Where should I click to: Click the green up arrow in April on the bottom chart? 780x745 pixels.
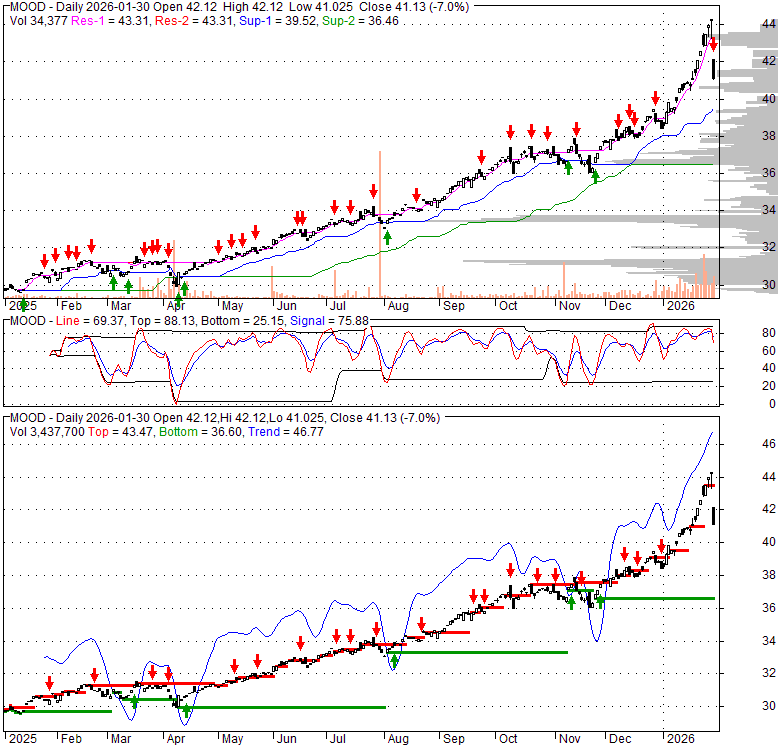(185, 710)
